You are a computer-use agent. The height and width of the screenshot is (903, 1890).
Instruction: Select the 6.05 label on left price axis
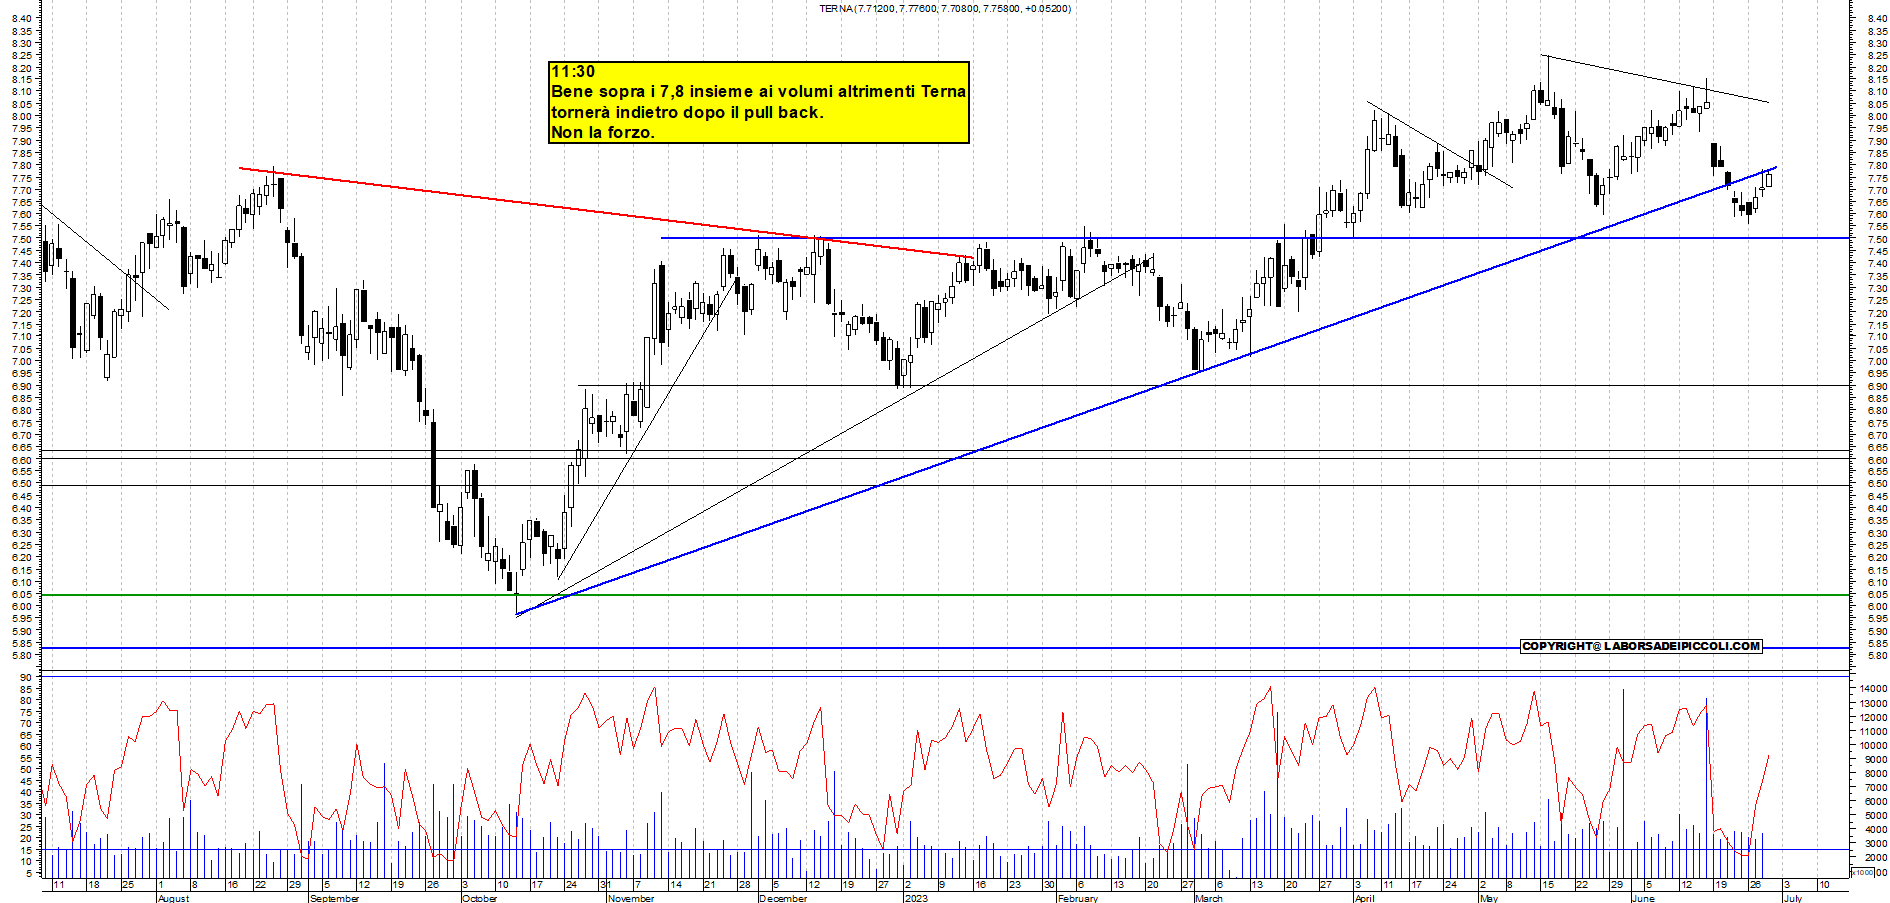click(24, 594)
